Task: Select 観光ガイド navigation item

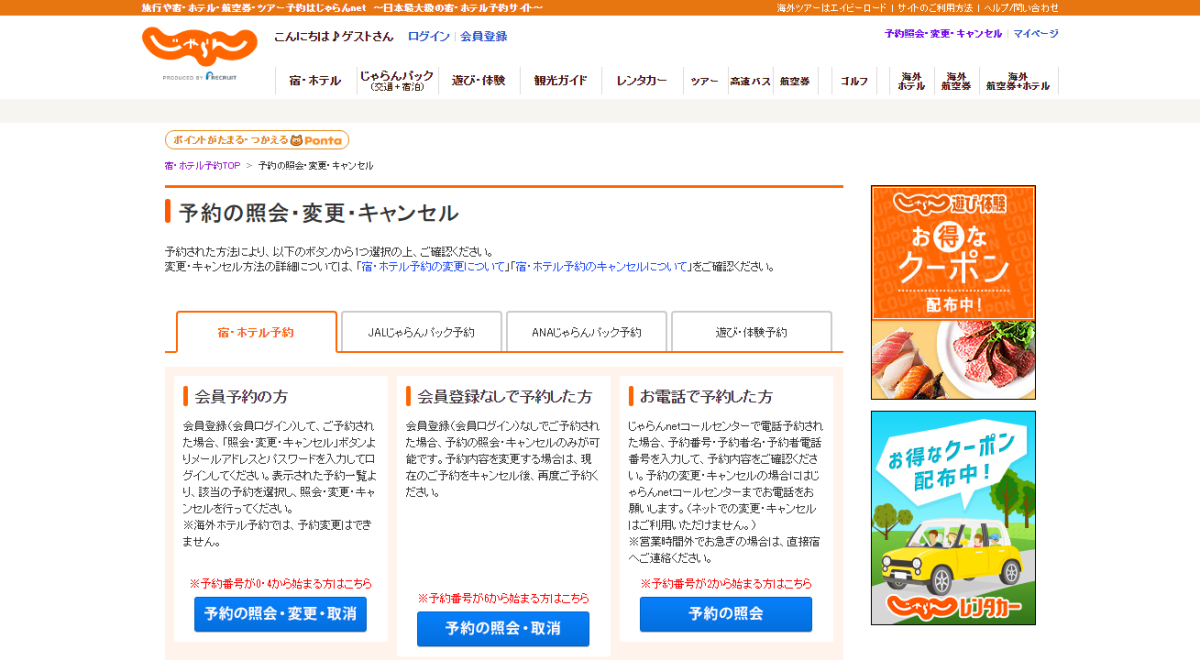Action: point(561,81)
